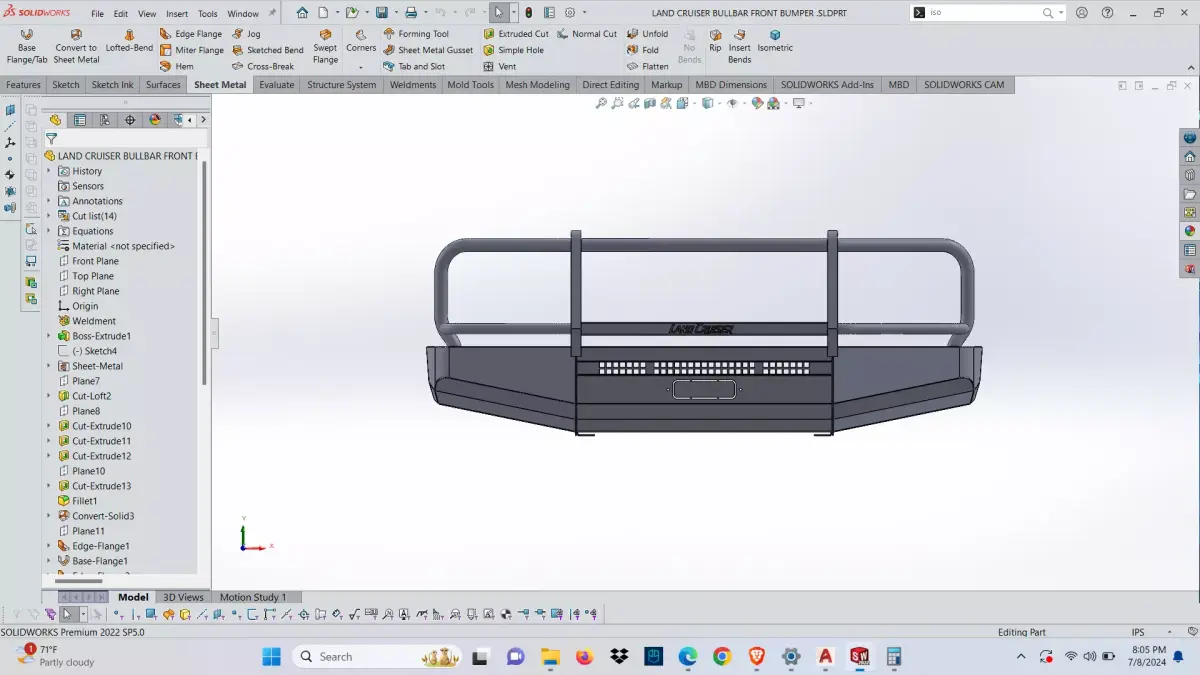Select Sheet Metal Gusset tool
Screen dimensions: 1200x675
point(428,50)
